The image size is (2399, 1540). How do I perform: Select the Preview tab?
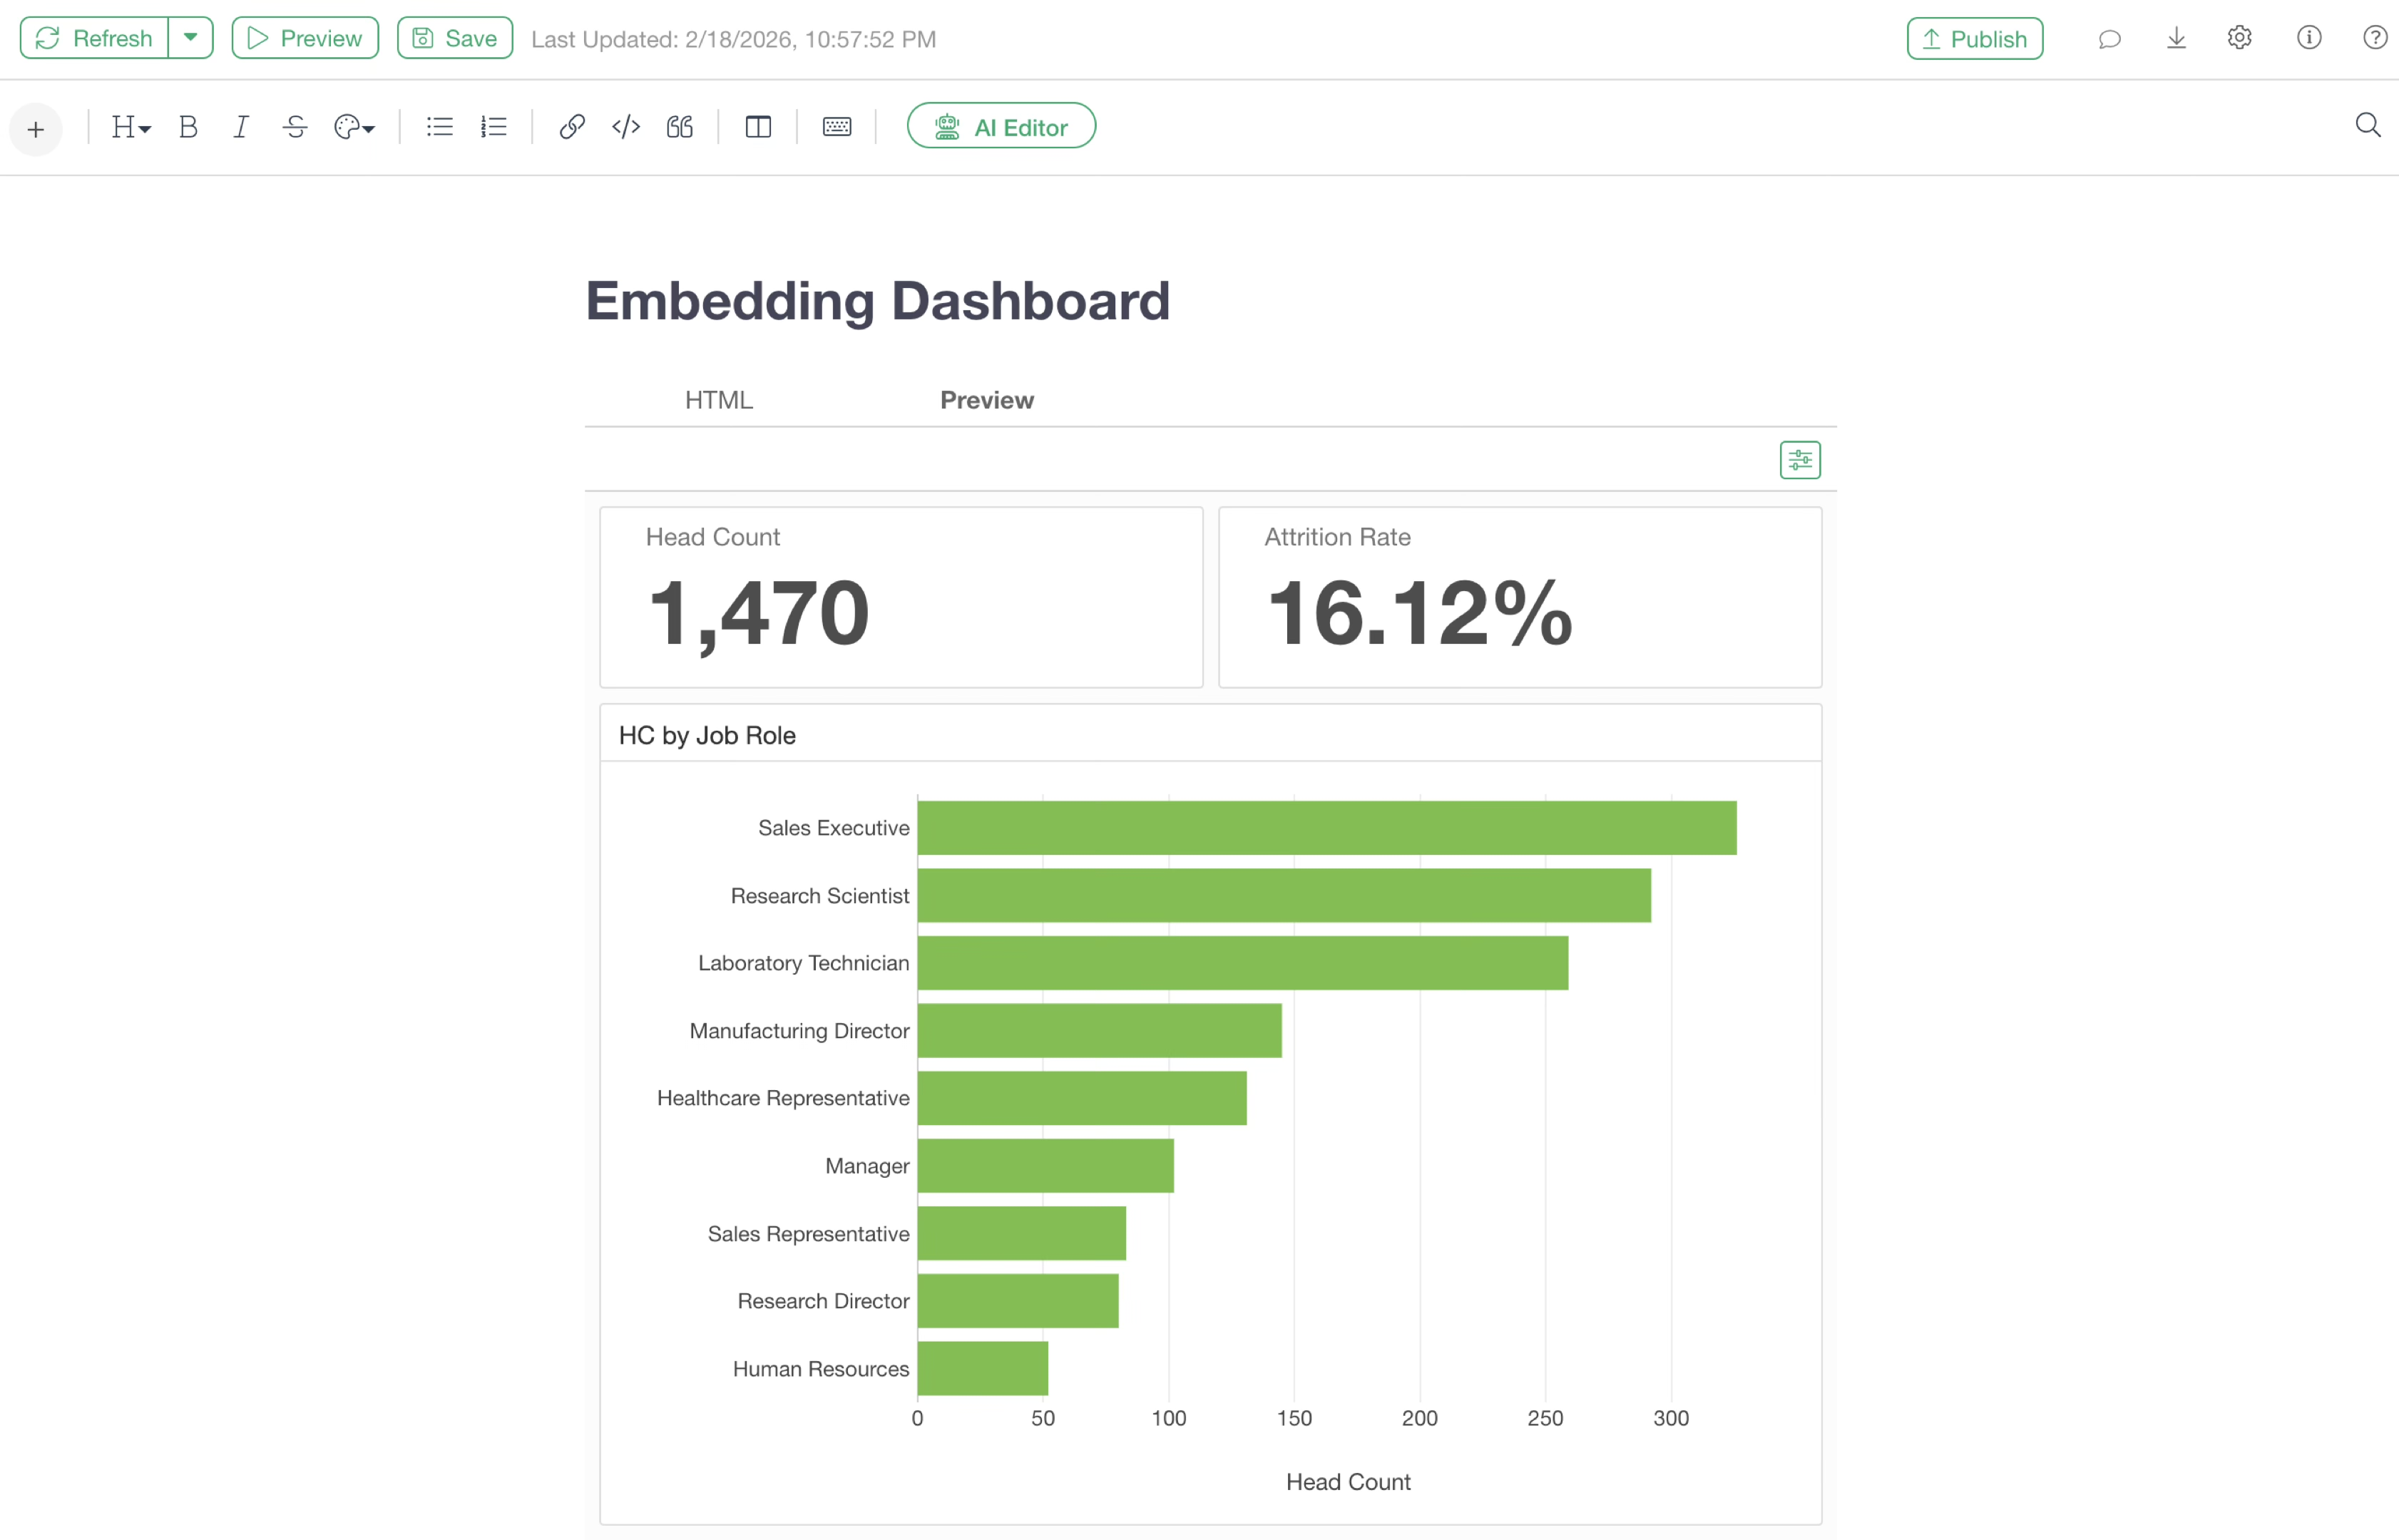[x=986, y=400]
